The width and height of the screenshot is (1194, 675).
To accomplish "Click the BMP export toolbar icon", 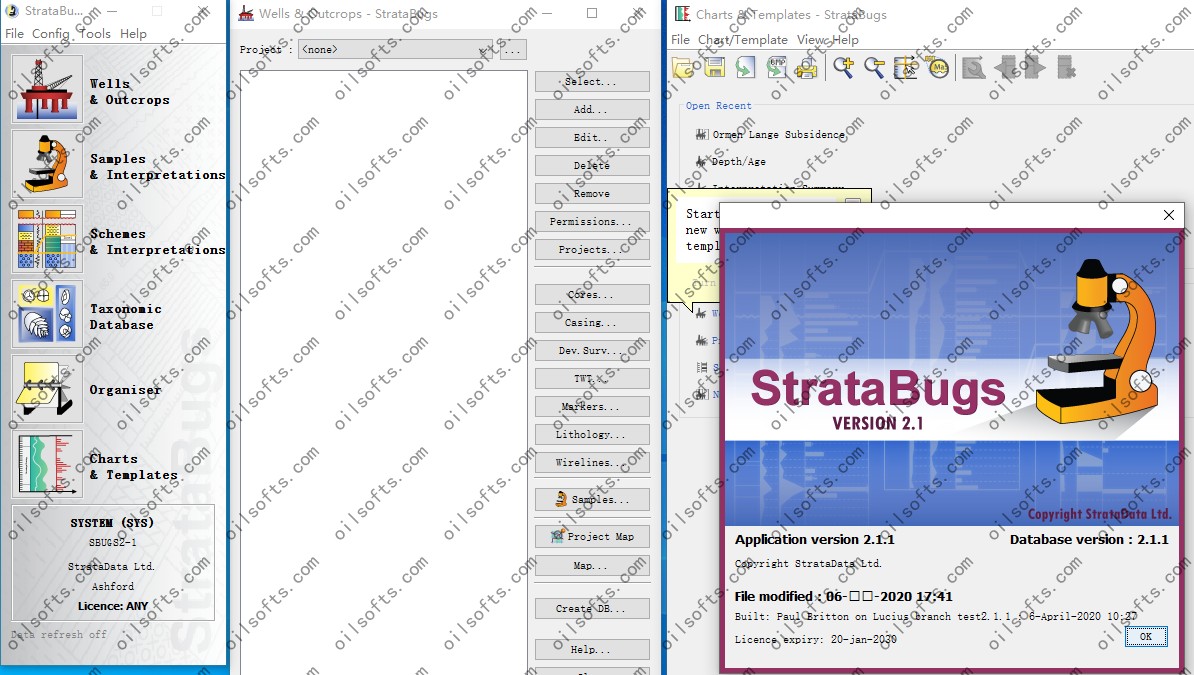I will [776, 68].
